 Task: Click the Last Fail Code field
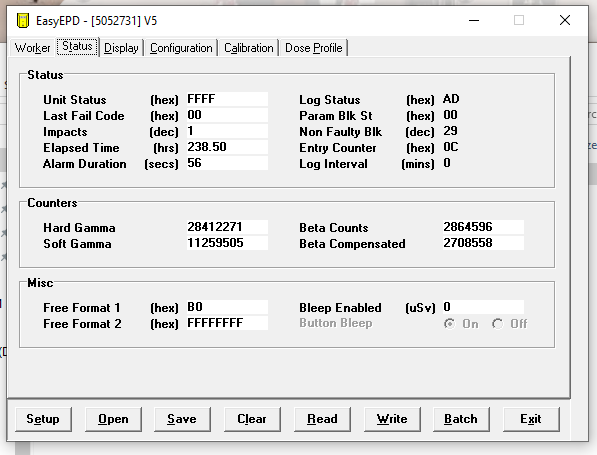coord(227,115)
